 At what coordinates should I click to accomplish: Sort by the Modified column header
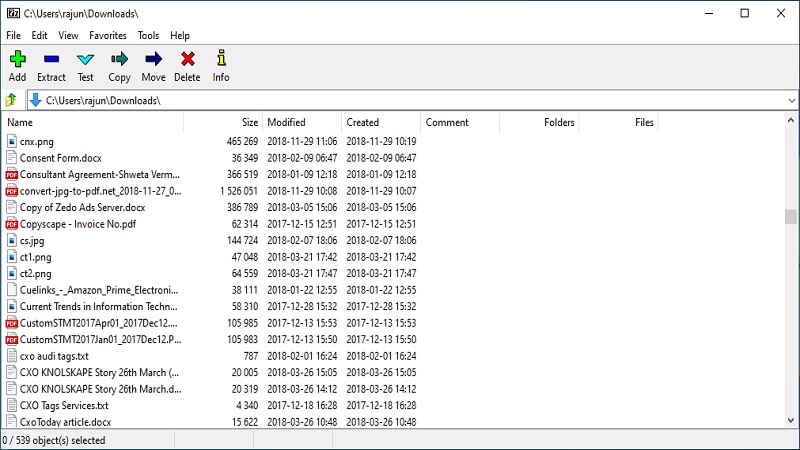coord(302,122)
